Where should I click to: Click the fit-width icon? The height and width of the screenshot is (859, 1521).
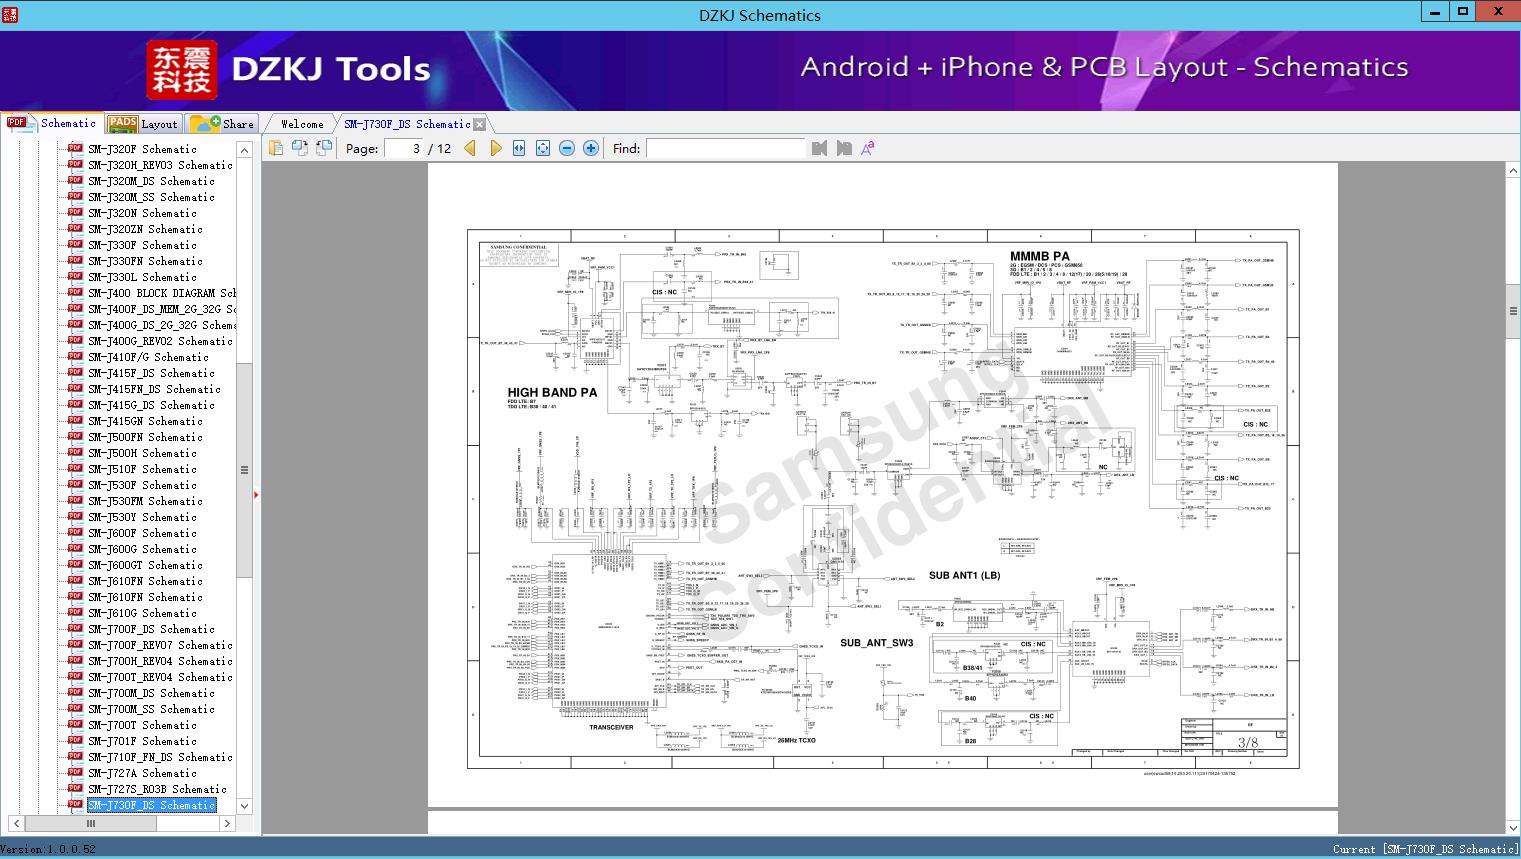pyautogui.click(x=519, y=148)
